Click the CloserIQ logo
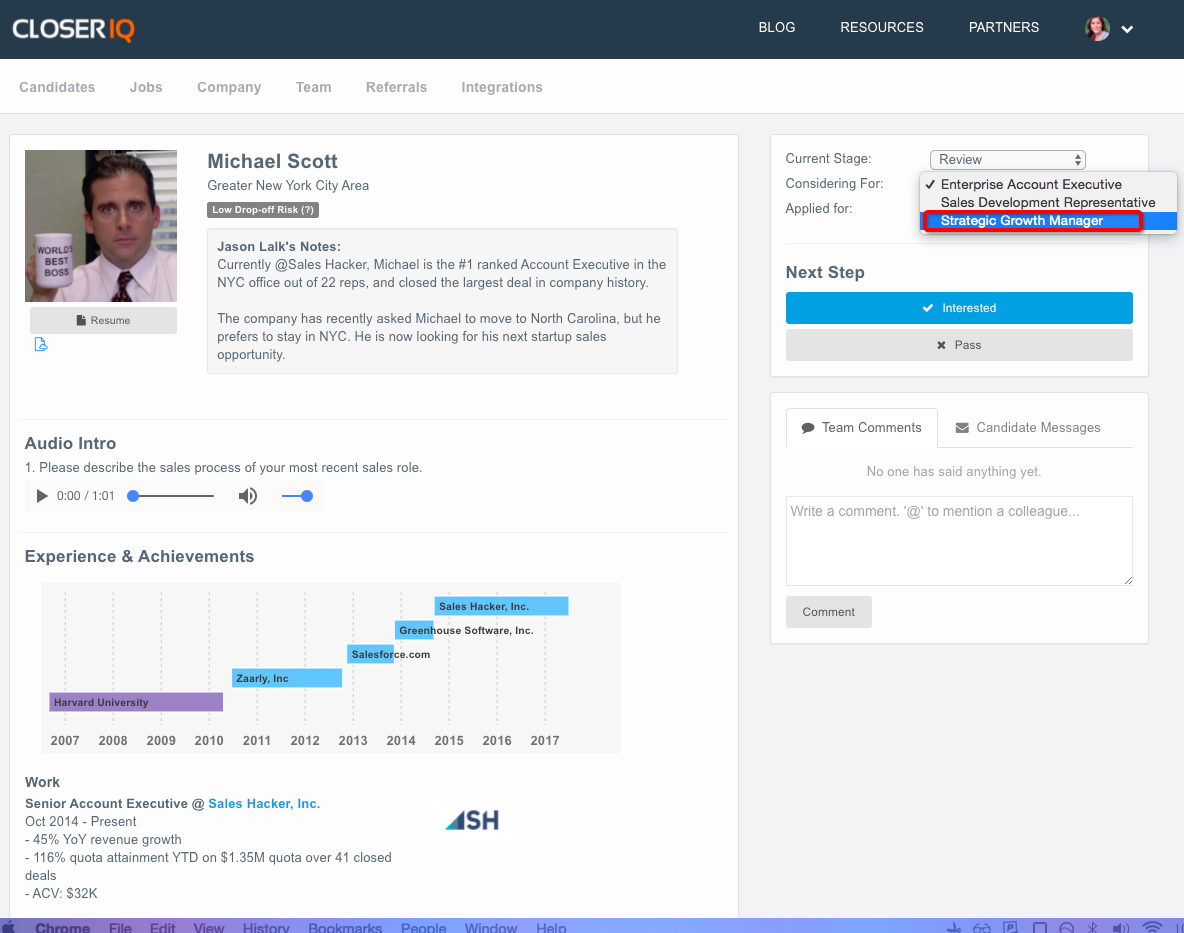The image size is (1184, 933). [74, 28]
